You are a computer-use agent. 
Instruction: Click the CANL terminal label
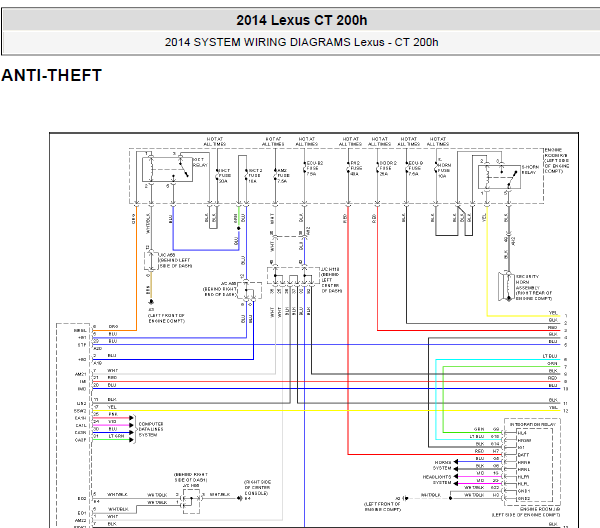(x=81, y=425)
